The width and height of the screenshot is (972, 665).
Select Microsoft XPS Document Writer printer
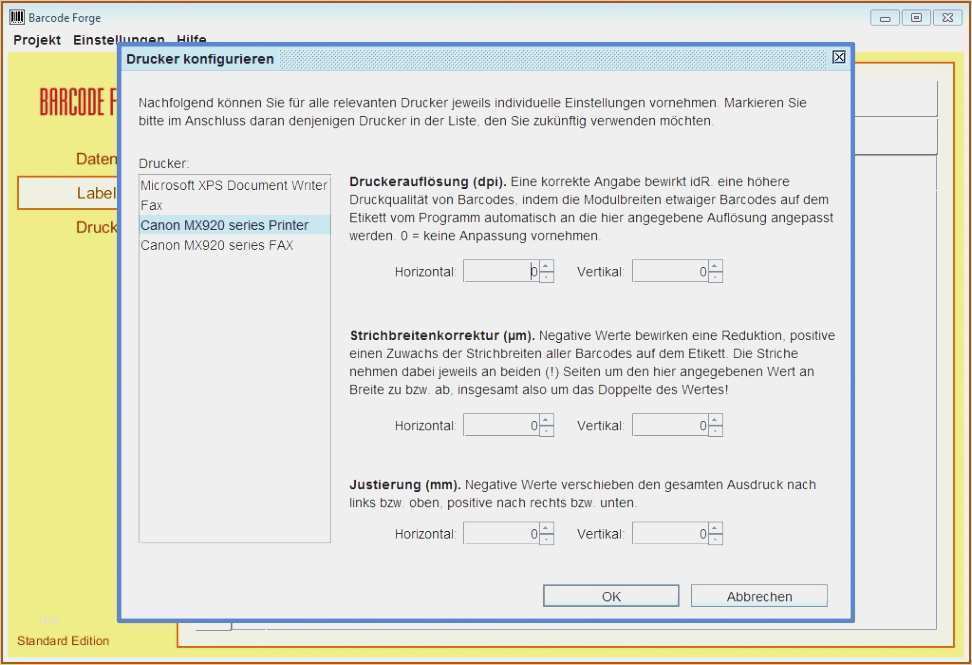[x=234, y=185]
